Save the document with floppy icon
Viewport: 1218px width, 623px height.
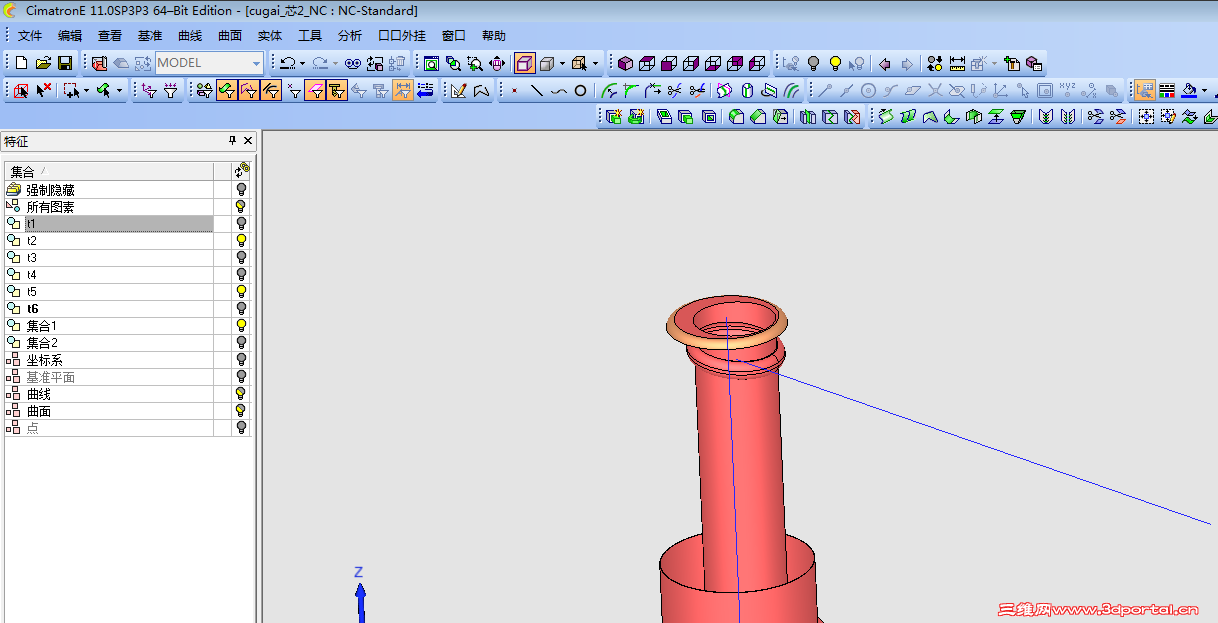point(65,63)
